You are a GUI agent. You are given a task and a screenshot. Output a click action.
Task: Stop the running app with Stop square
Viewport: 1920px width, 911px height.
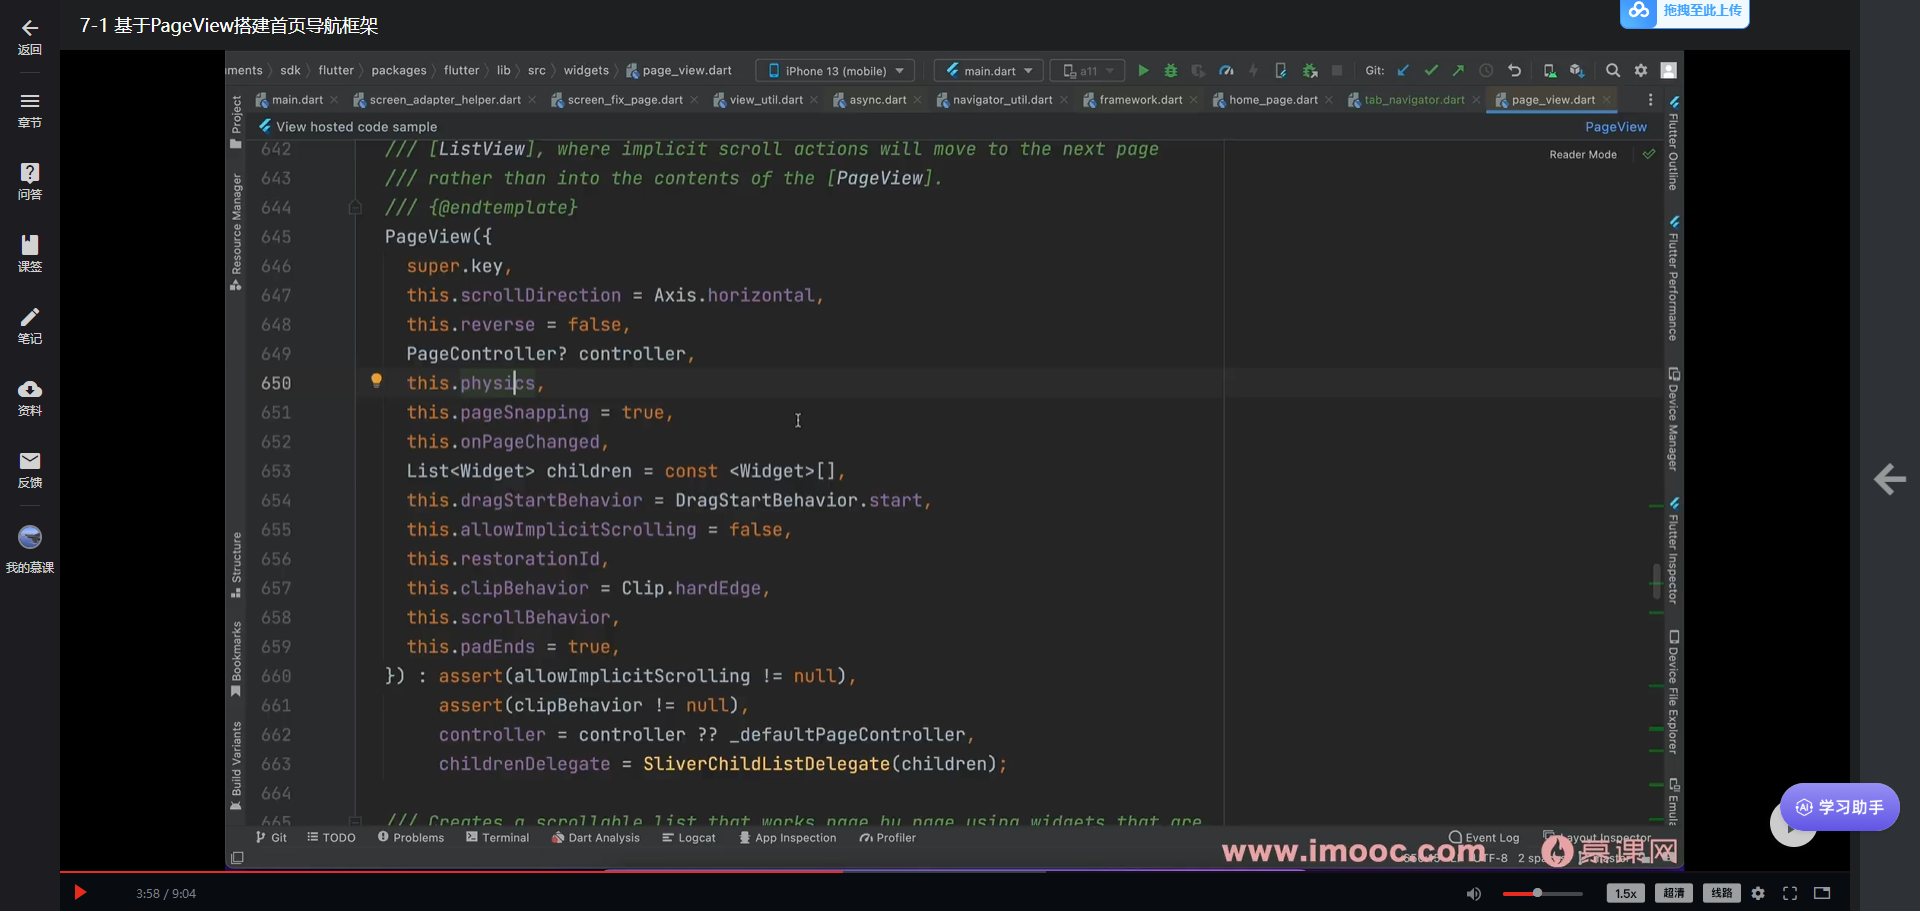(x=1337, y=71)
